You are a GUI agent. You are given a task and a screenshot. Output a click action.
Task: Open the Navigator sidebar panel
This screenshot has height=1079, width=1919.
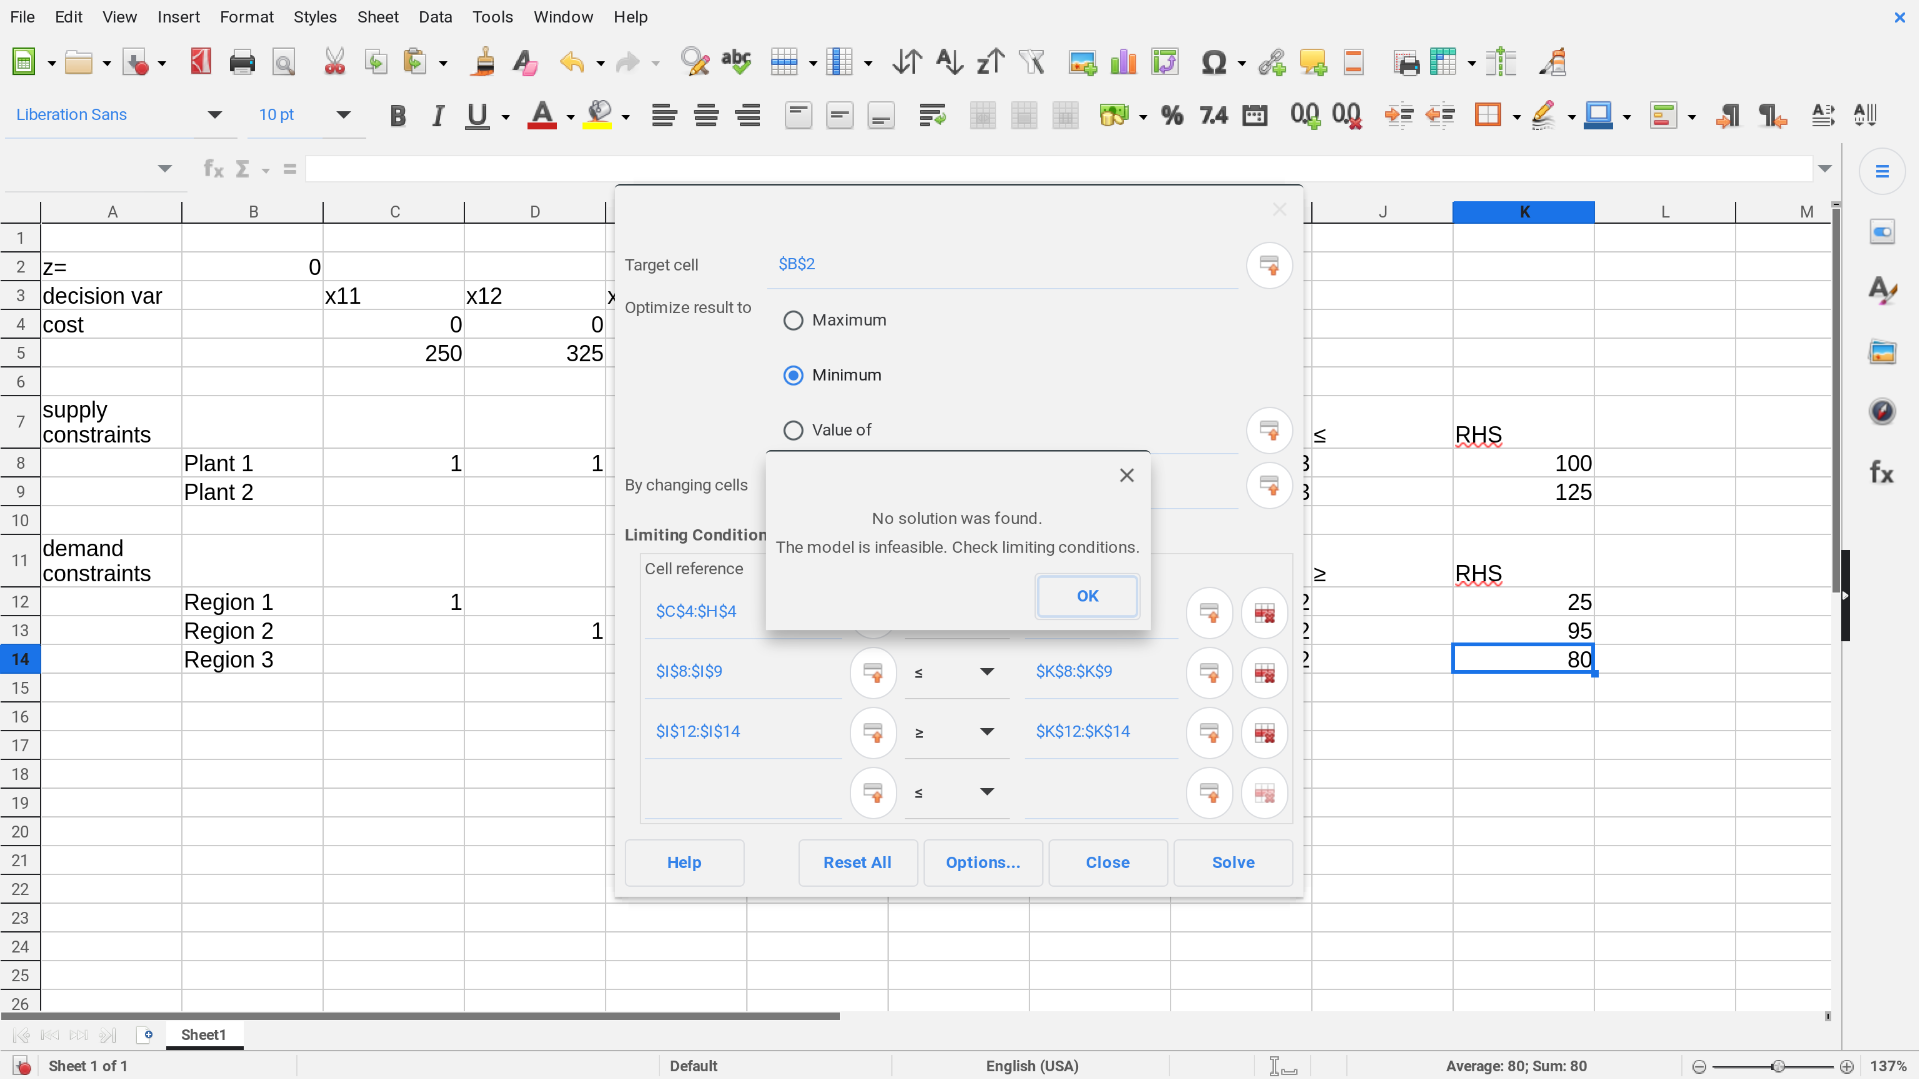[x=1882, y=411]
